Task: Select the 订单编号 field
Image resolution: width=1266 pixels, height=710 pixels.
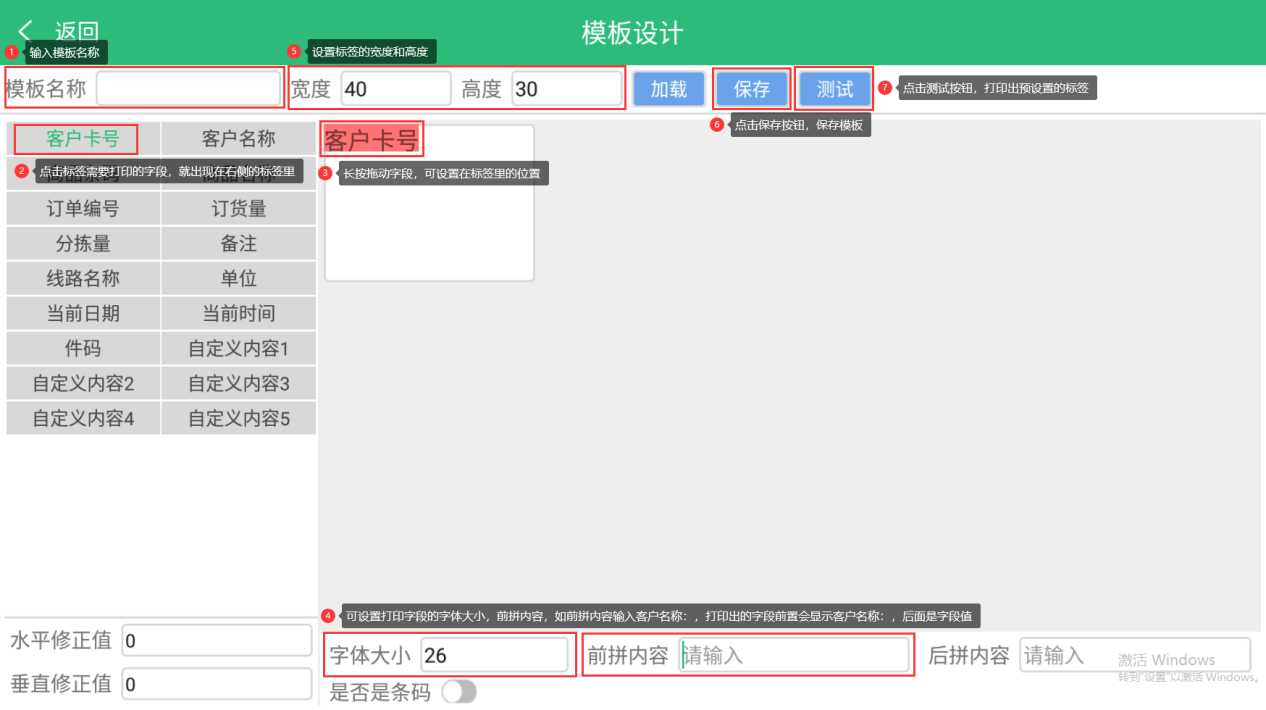Action: [x=83, y=209]
